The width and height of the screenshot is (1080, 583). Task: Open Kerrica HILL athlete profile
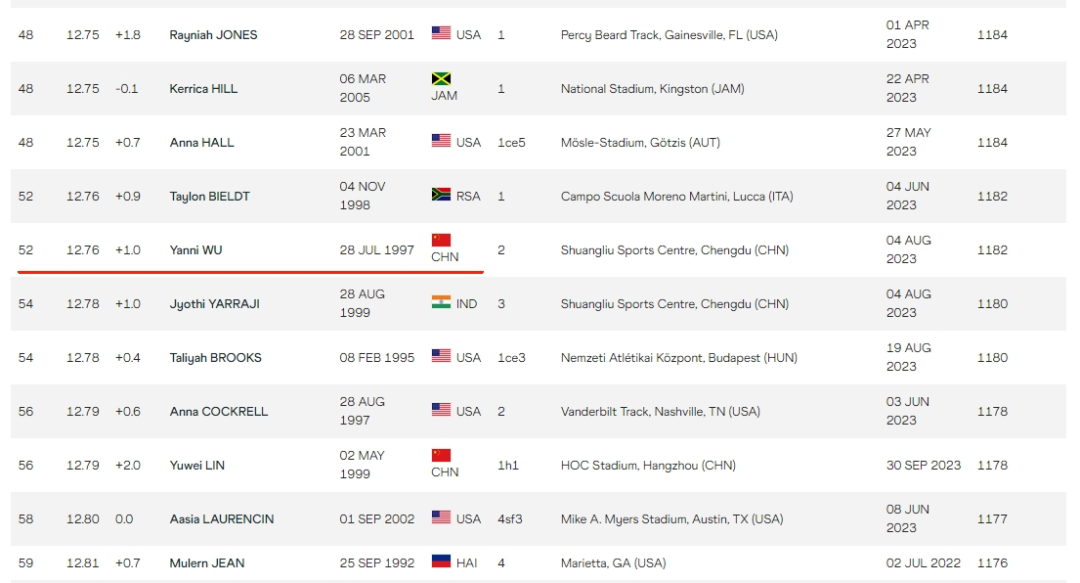click(203, 89)
